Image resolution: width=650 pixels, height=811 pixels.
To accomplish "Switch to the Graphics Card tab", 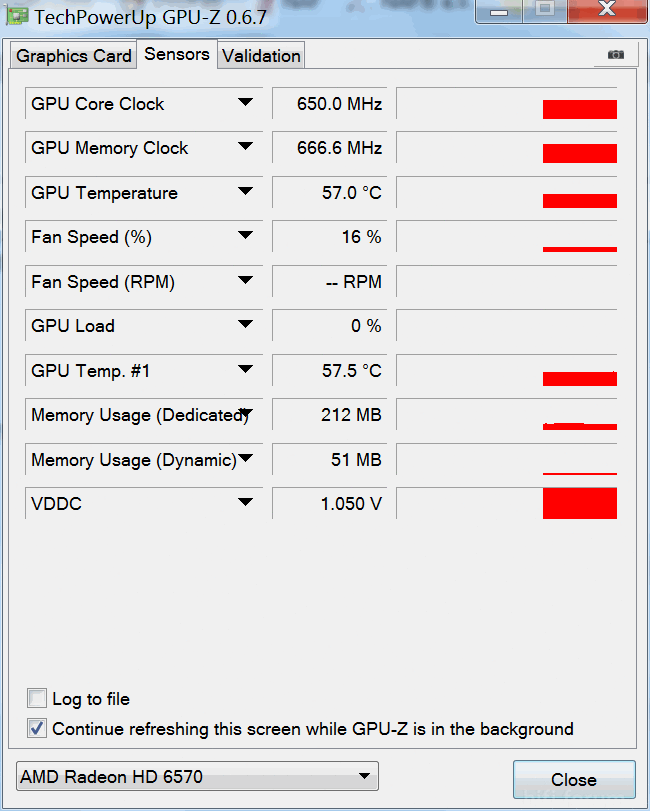I will (x=73, y=55).
